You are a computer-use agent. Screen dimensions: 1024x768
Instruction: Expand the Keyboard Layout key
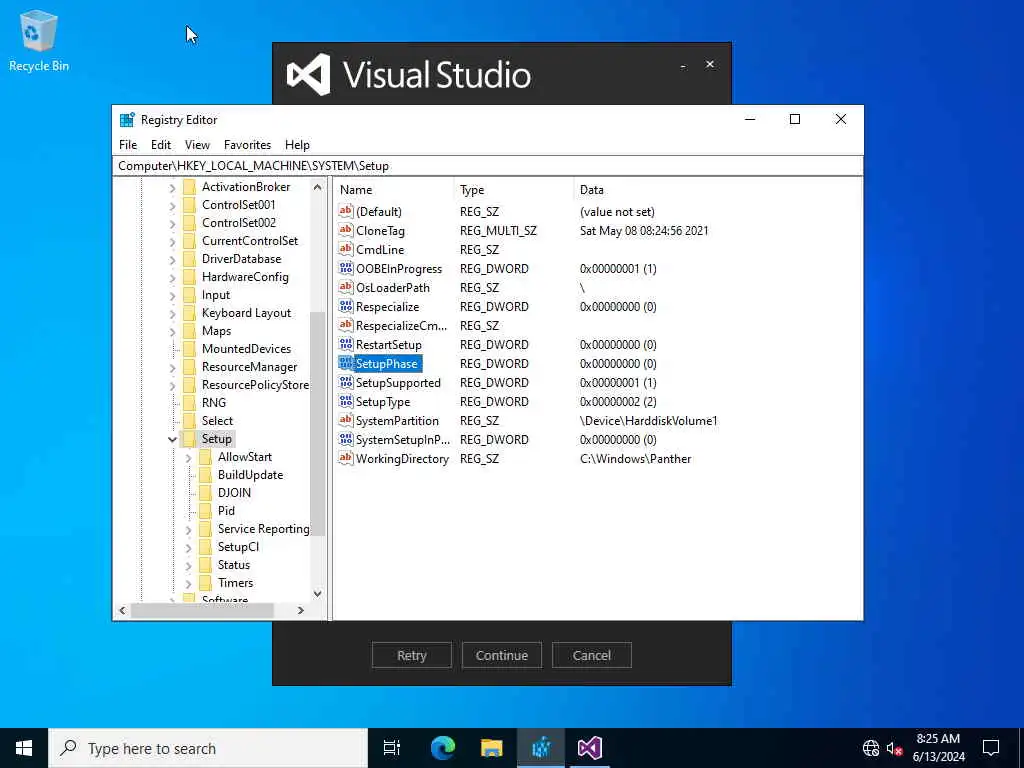[x=172, y=313]
